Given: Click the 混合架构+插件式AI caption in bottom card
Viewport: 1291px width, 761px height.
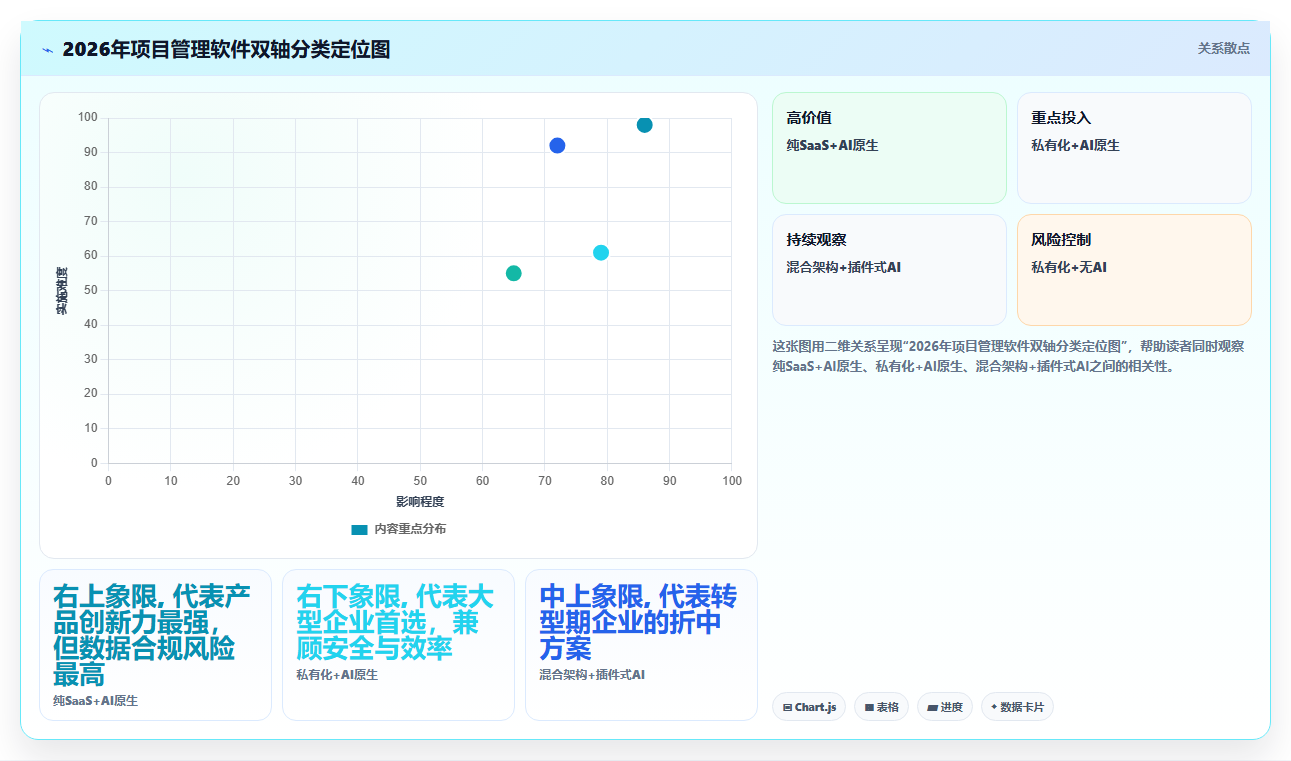Looking at the screenshot, I should [592, 675].
